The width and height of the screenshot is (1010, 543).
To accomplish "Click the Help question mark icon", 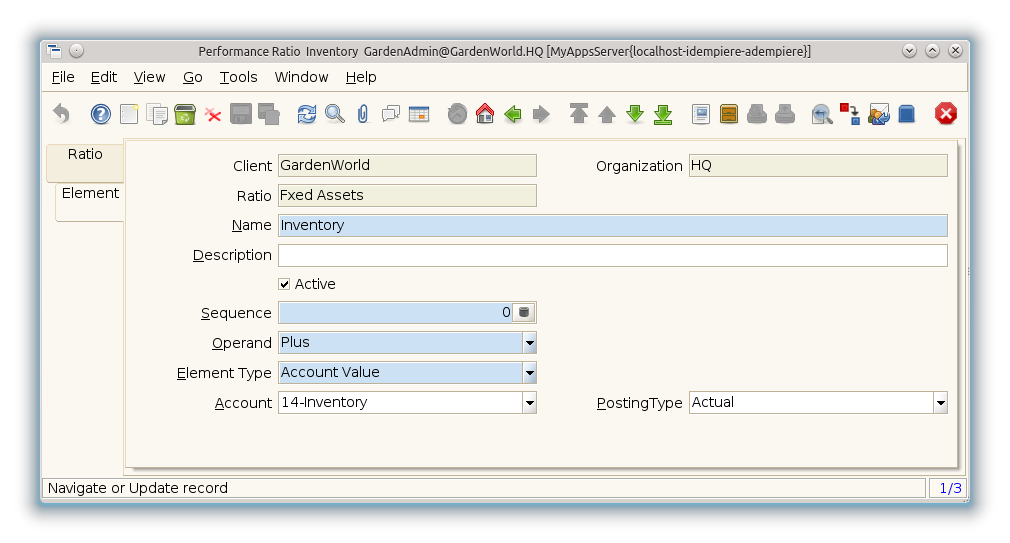I will click(x=101, y=114).
